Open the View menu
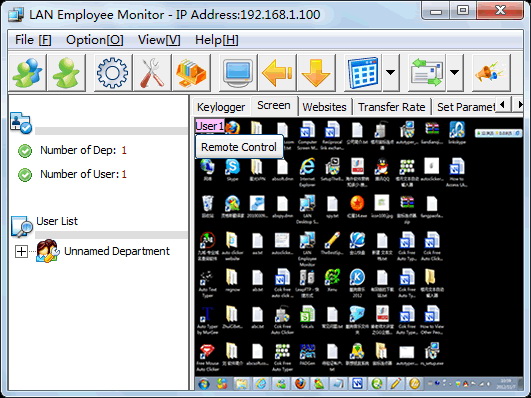 [x=159, y=40]
